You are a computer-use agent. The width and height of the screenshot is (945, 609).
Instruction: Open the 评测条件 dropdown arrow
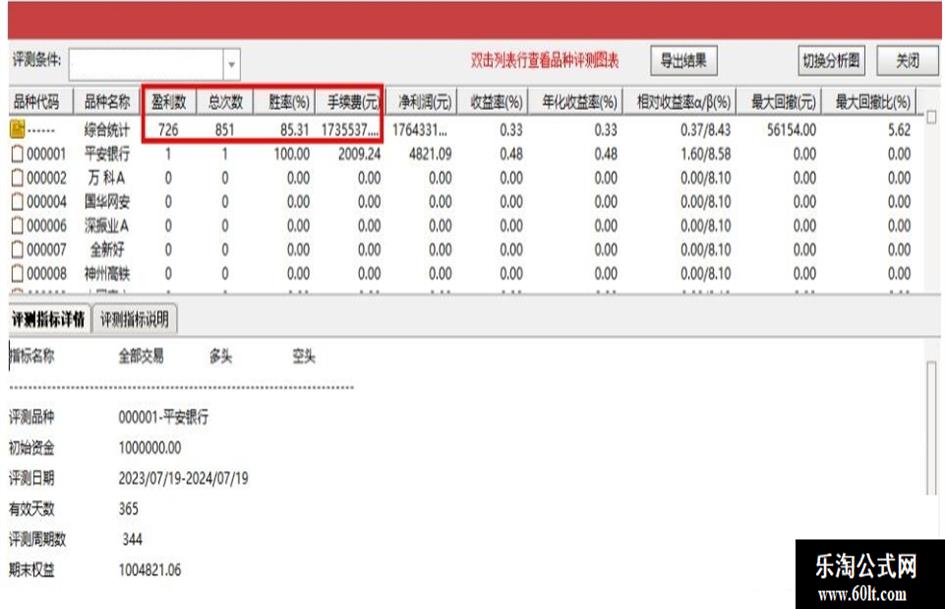231,65
